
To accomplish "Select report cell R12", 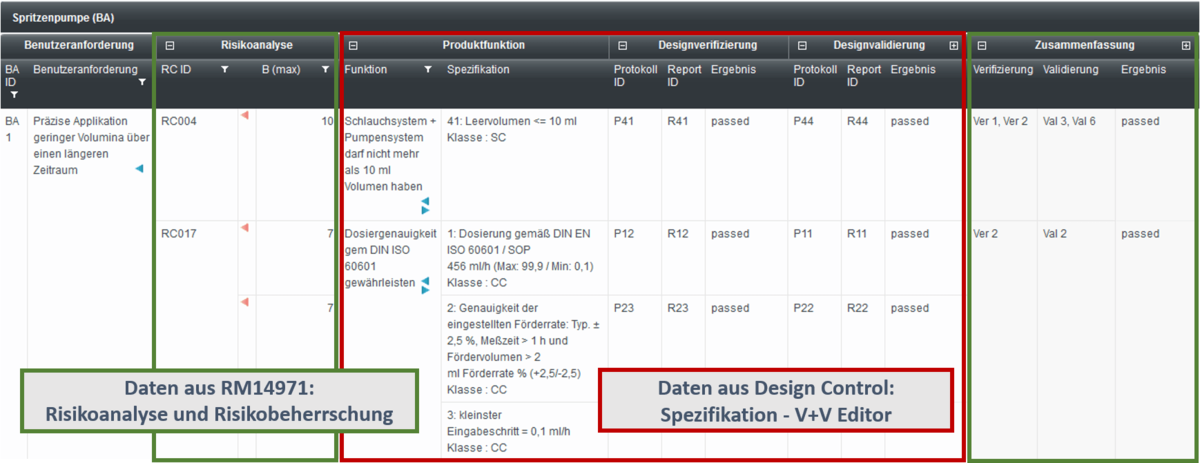I will (677, 234).
